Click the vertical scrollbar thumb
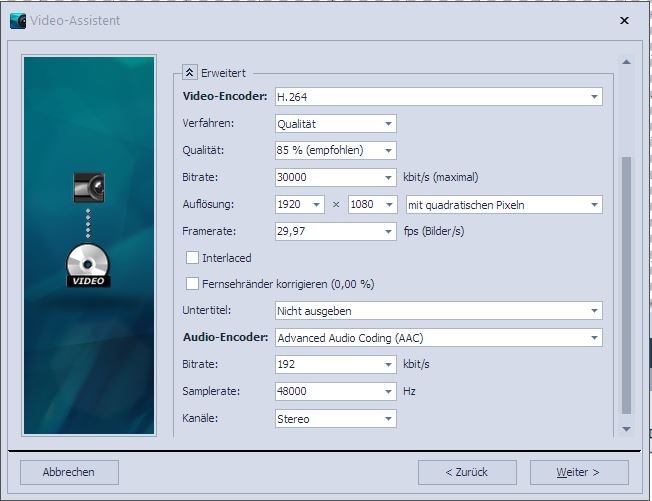Screen dimensions: 652x501 [x=626, y=285]
